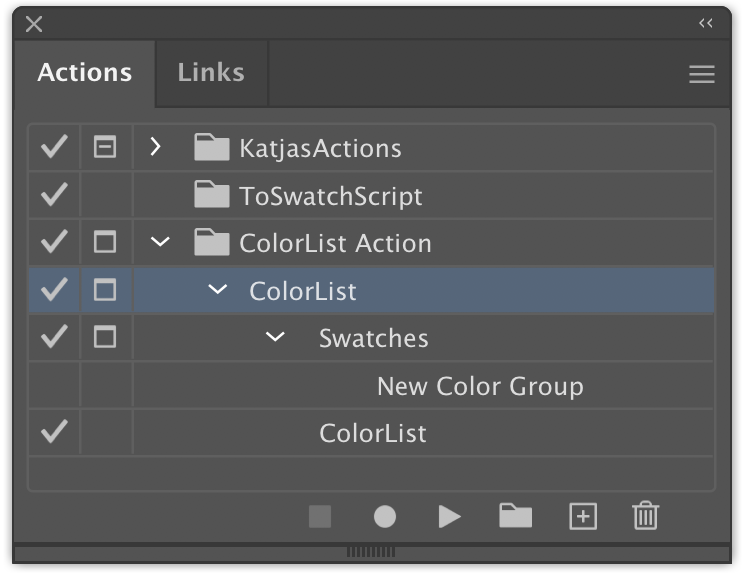Screen dimensions: 744x584
Task: Create a new action set via folder icon
Action: coord(515,516)
